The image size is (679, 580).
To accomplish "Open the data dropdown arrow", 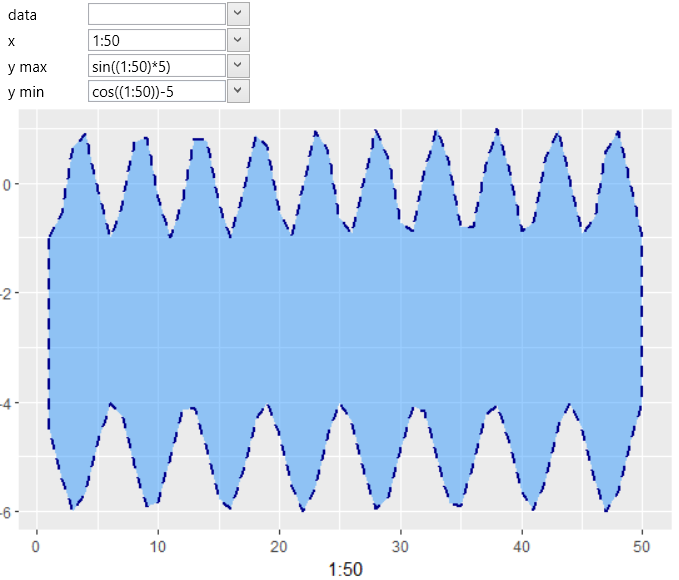I will 238,14.
